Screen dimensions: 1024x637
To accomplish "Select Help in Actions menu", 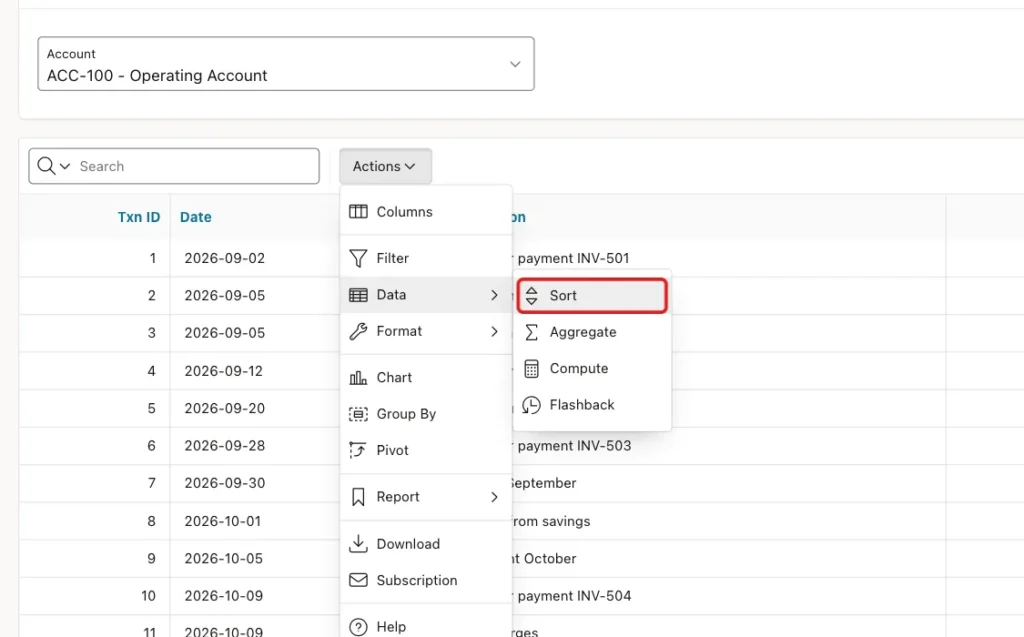I will click(426, 627).
